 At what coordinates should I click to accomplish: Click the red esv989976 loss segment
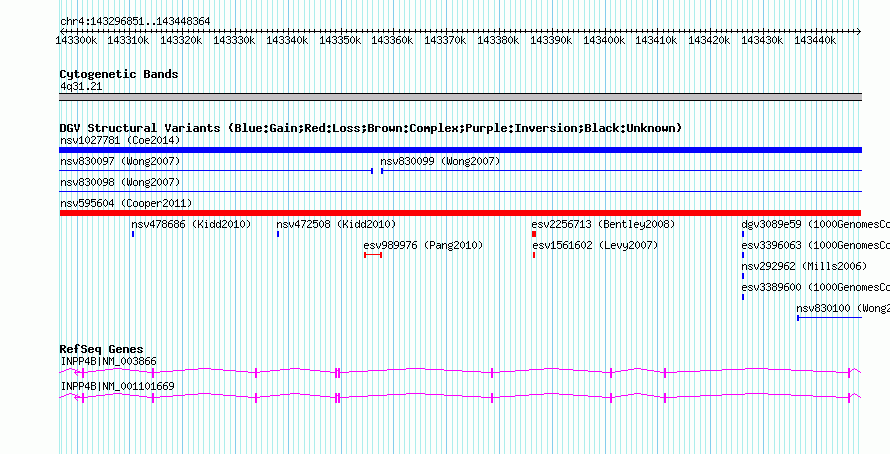tap(373, 255)
